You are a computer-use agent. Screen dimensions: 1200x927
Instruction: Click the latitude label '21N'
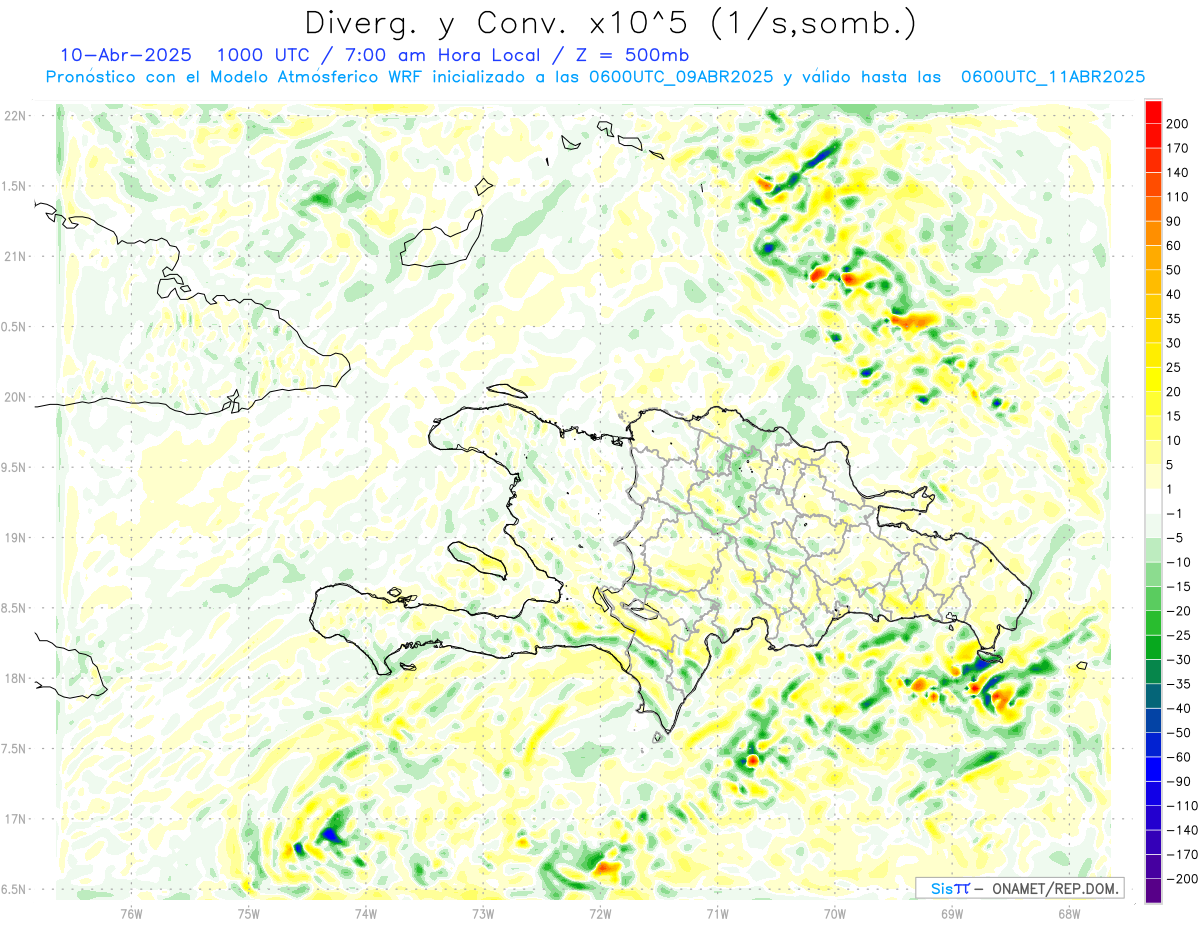[15, 257]
